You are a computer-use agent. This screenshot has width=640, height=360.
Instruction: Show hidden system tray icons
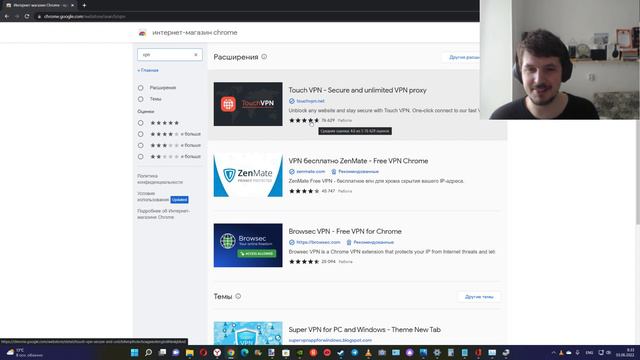(553, 353)
